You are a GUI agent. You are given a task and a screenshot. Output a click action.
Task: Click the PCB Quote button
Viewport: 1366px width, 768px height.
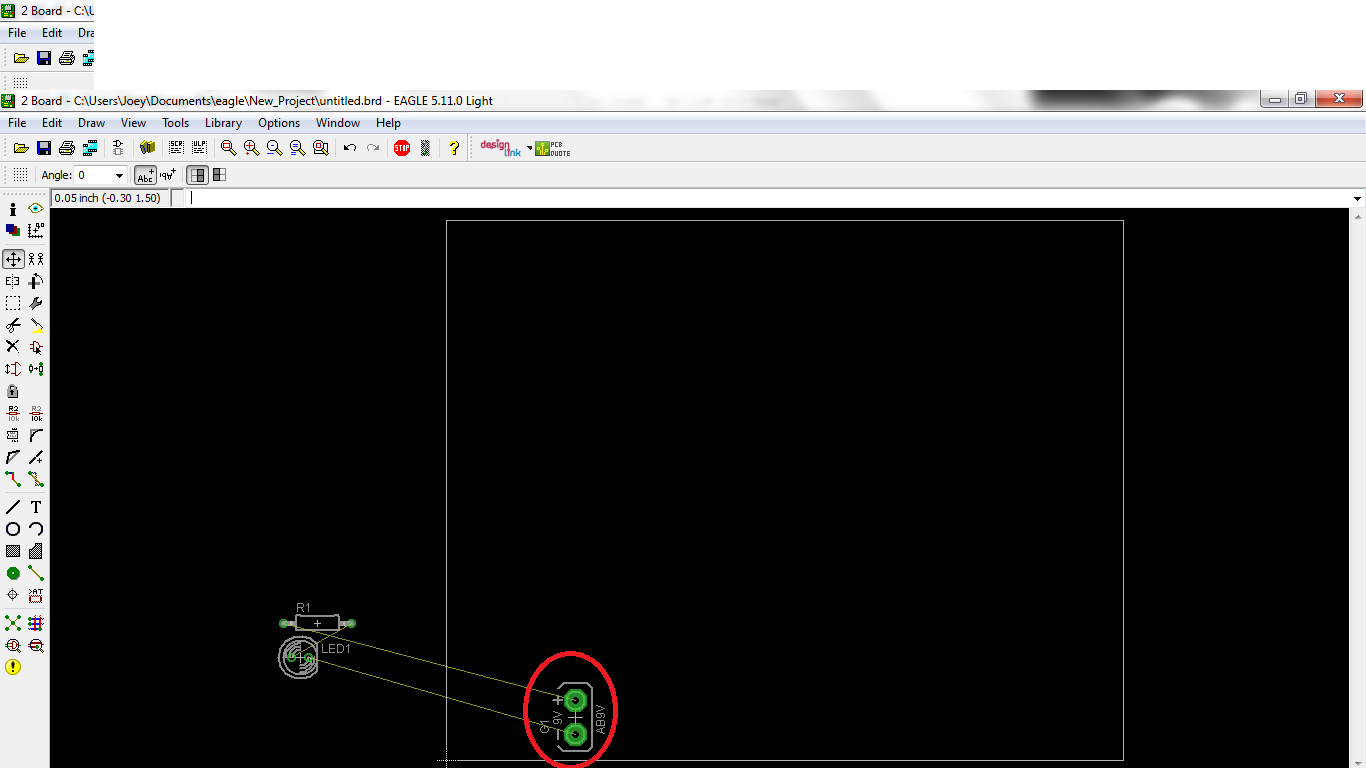553,148
